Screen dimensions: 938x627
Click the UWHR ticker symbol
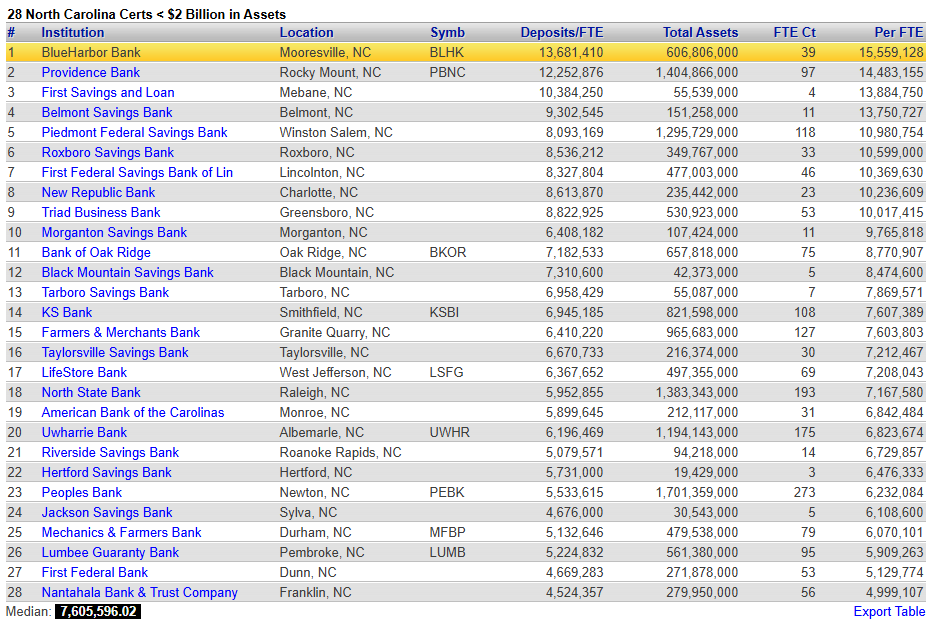pos(449,433)
